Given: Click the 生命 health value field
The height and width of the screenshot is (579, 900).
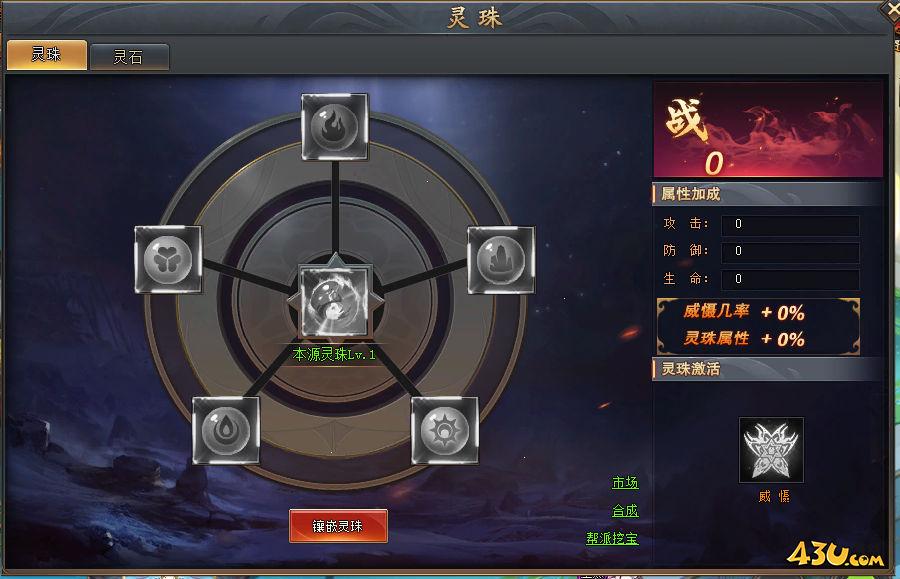Looking at the screenshot, I should tap(790, 279).
